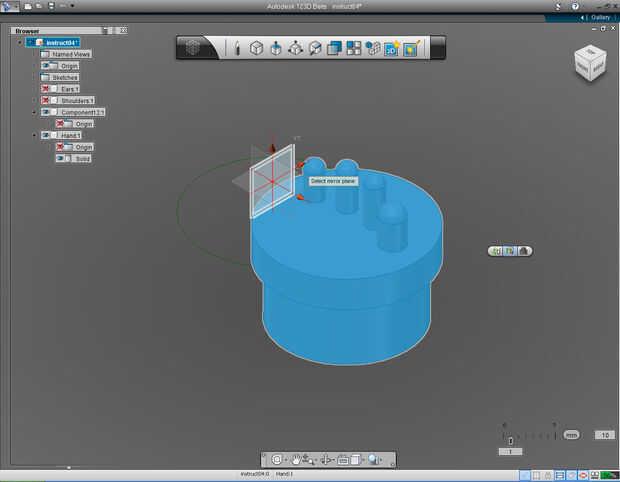Click the mm units button
The image size is (620, 482).
coord(571,435)
